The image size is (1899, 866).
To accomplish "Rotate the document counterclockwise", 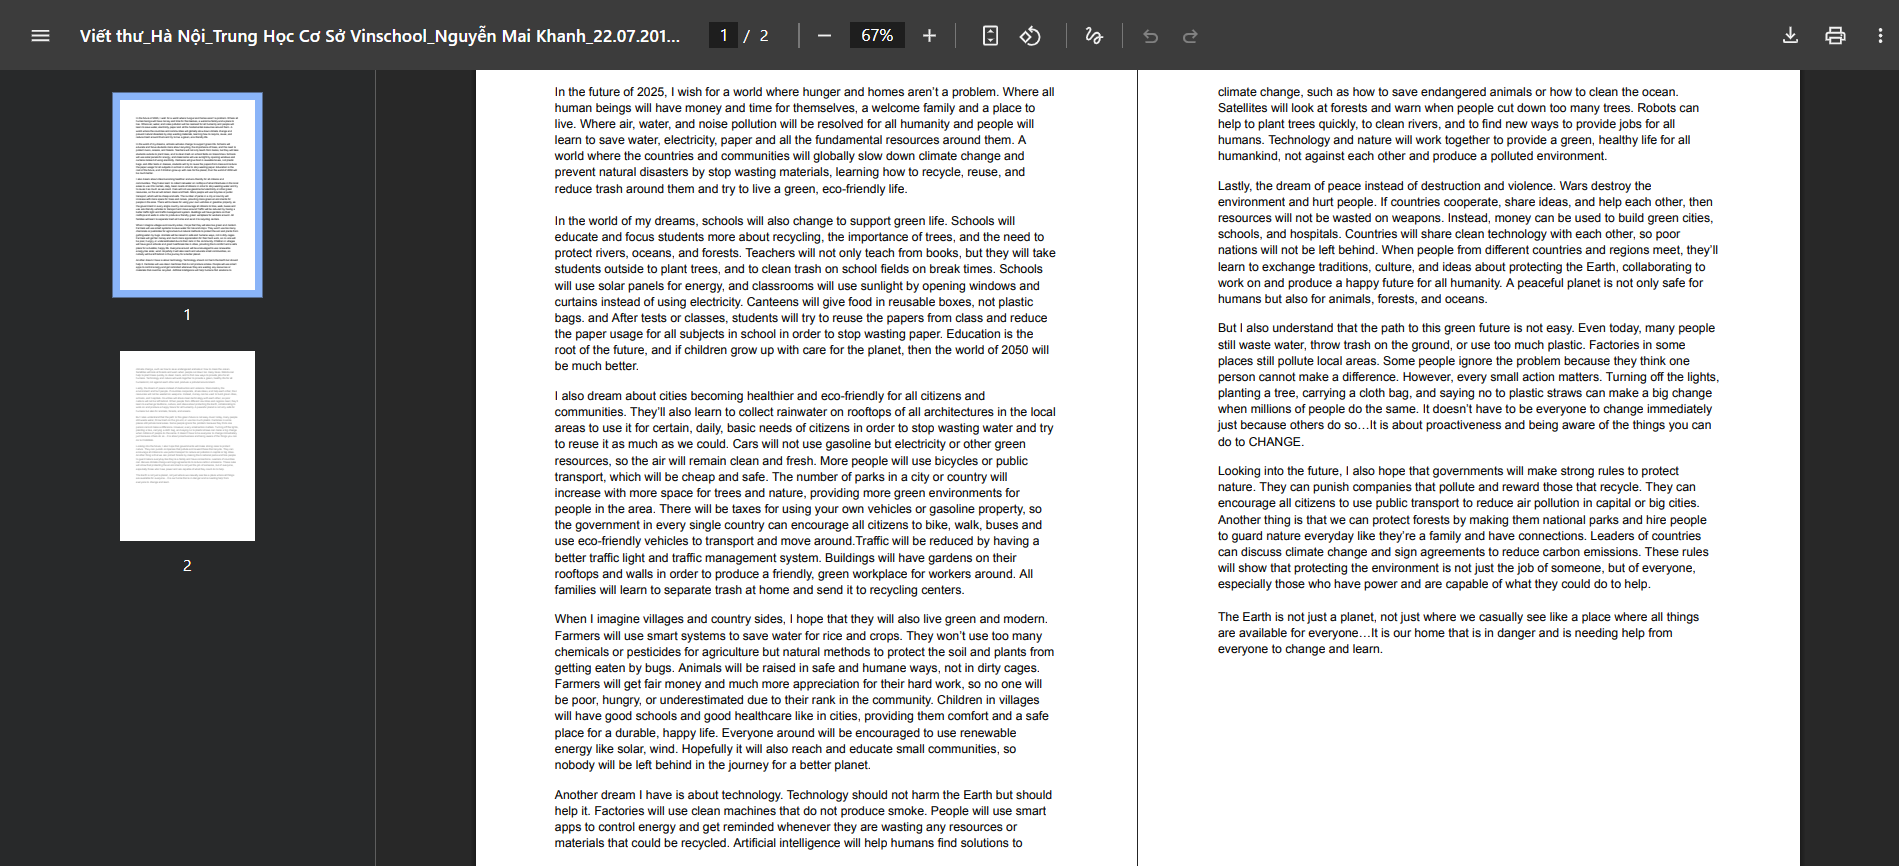I will tap(1030, 36).
